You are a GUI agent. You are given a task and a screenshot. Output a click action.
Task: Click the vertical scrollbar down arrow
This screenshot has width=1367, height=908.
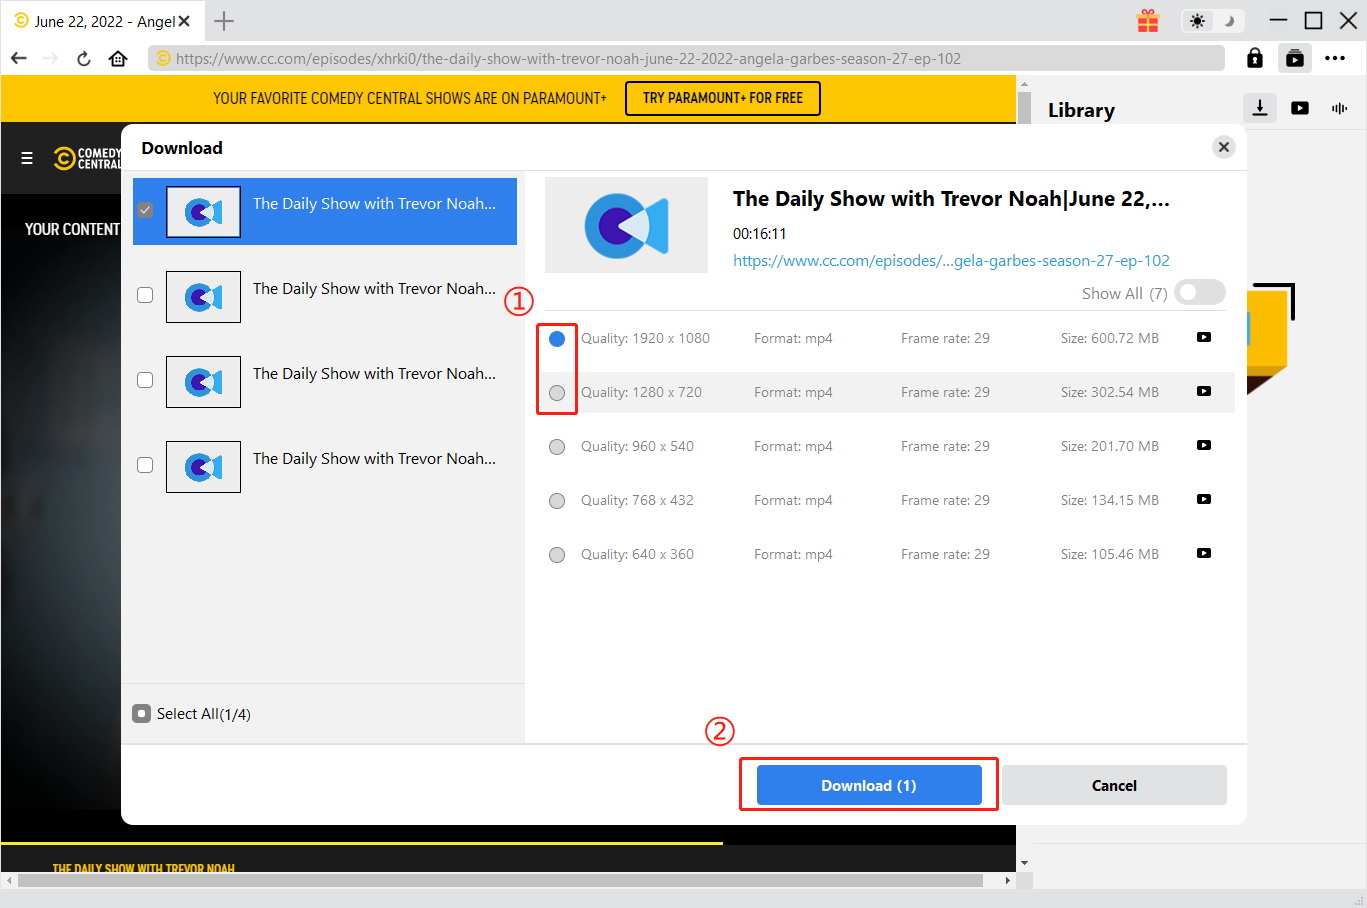1024,863
